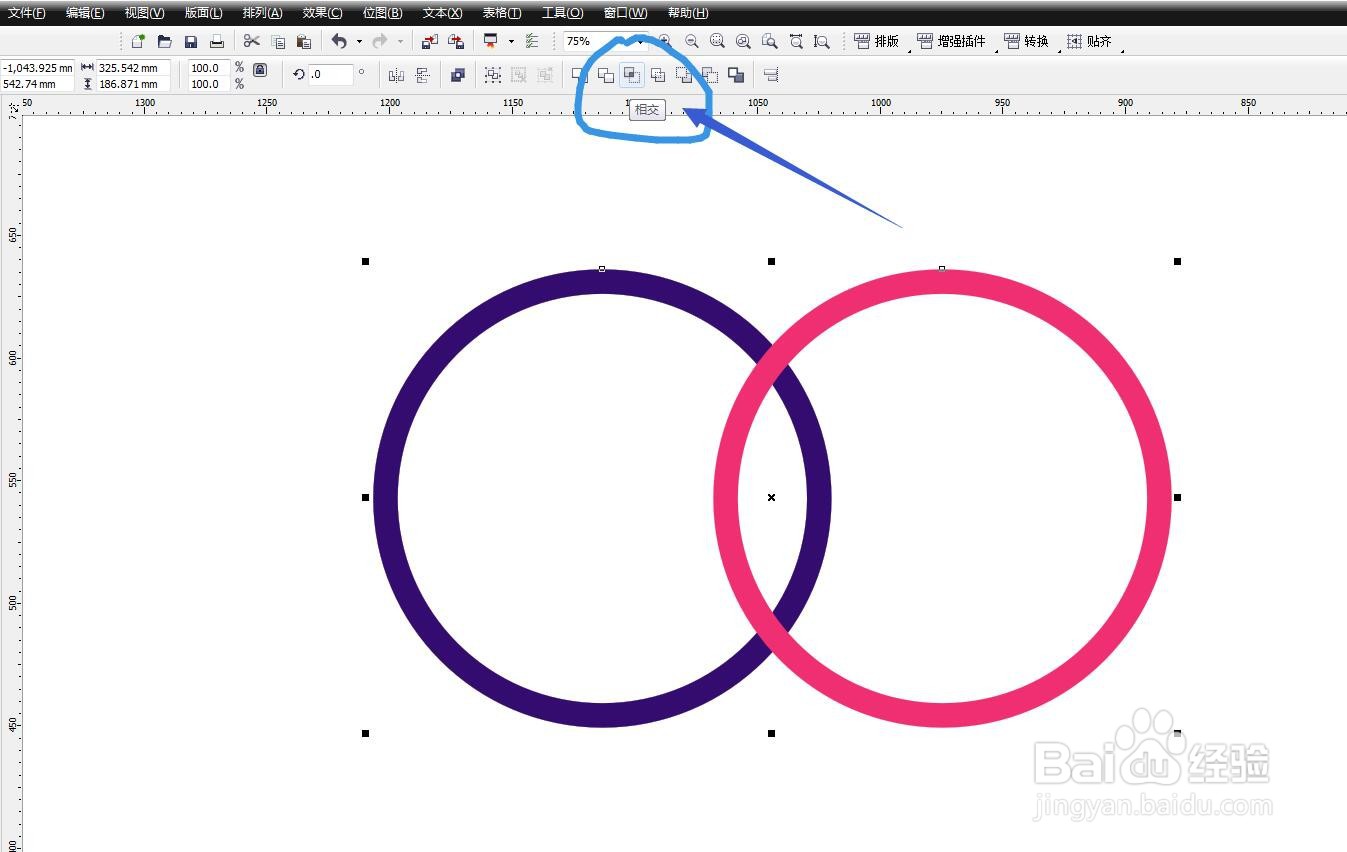Click the object height field 186.871 mm
The width and height of the screenshot is (1347, 852).
(x=133, y=84)
